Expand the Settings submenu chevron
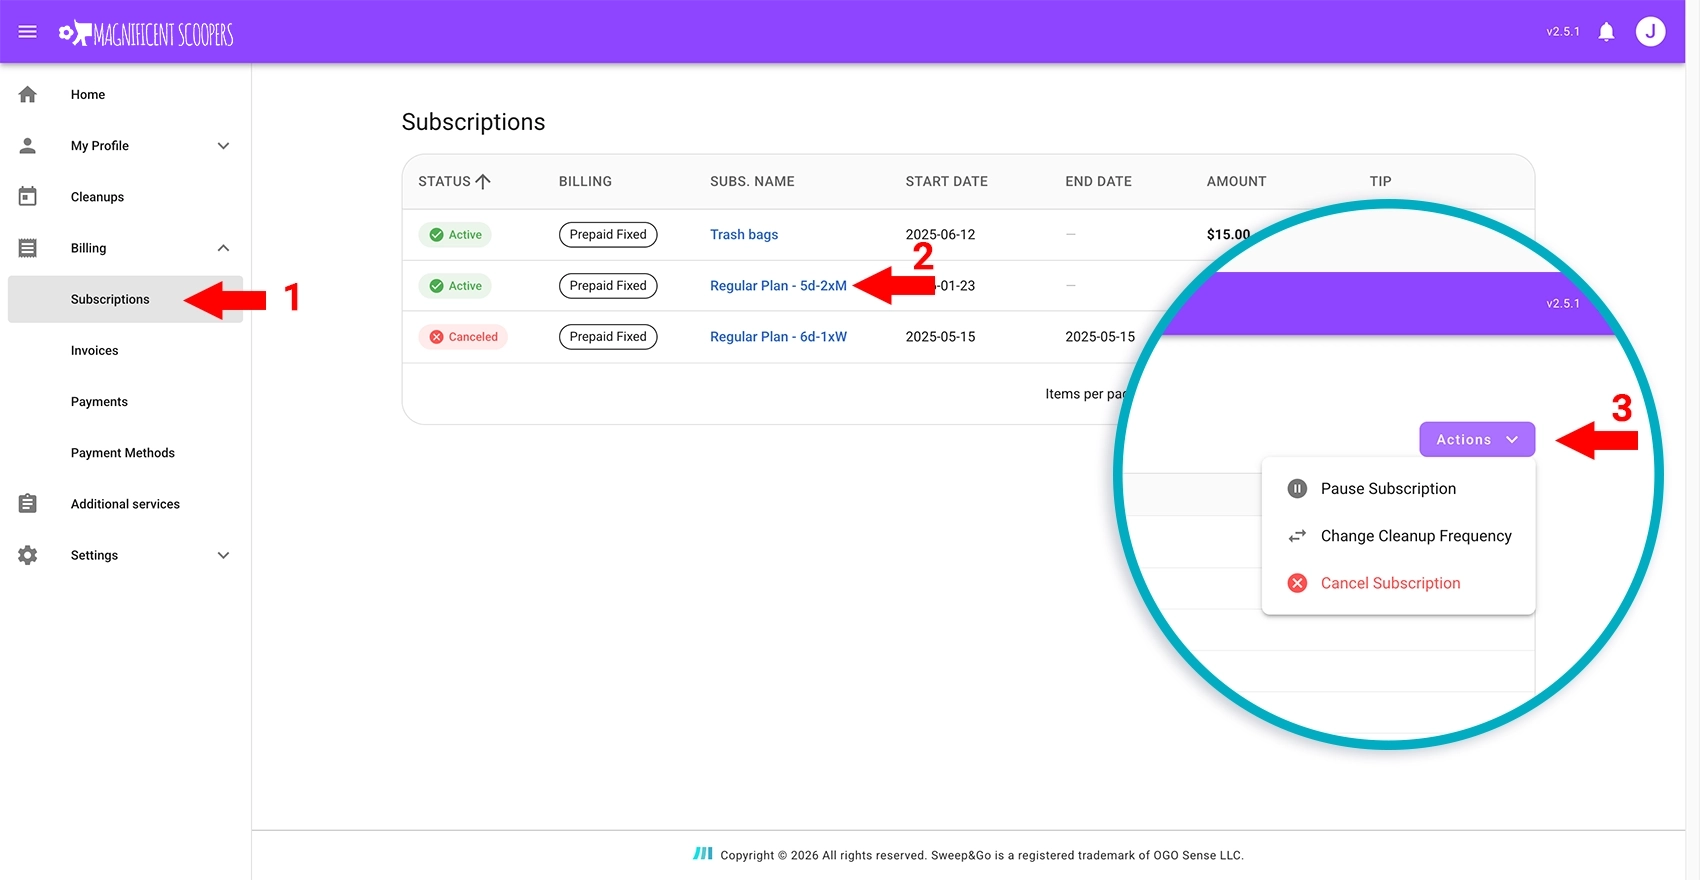1700x880 pixels. tap(223, 555)
